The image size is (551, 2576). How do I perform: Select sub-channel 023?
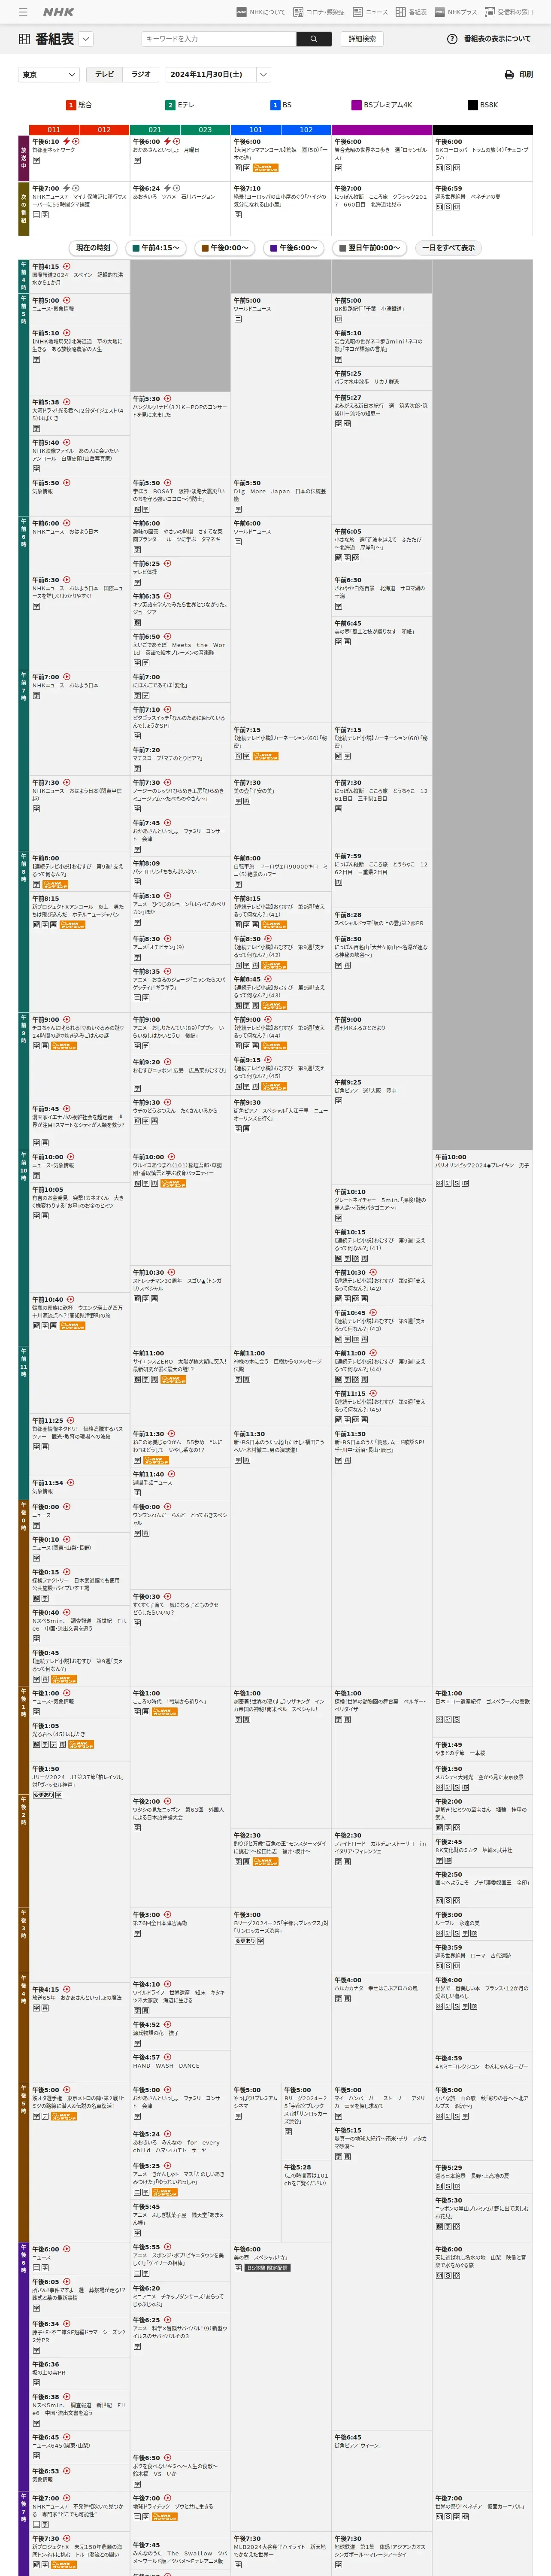(205, 130)
